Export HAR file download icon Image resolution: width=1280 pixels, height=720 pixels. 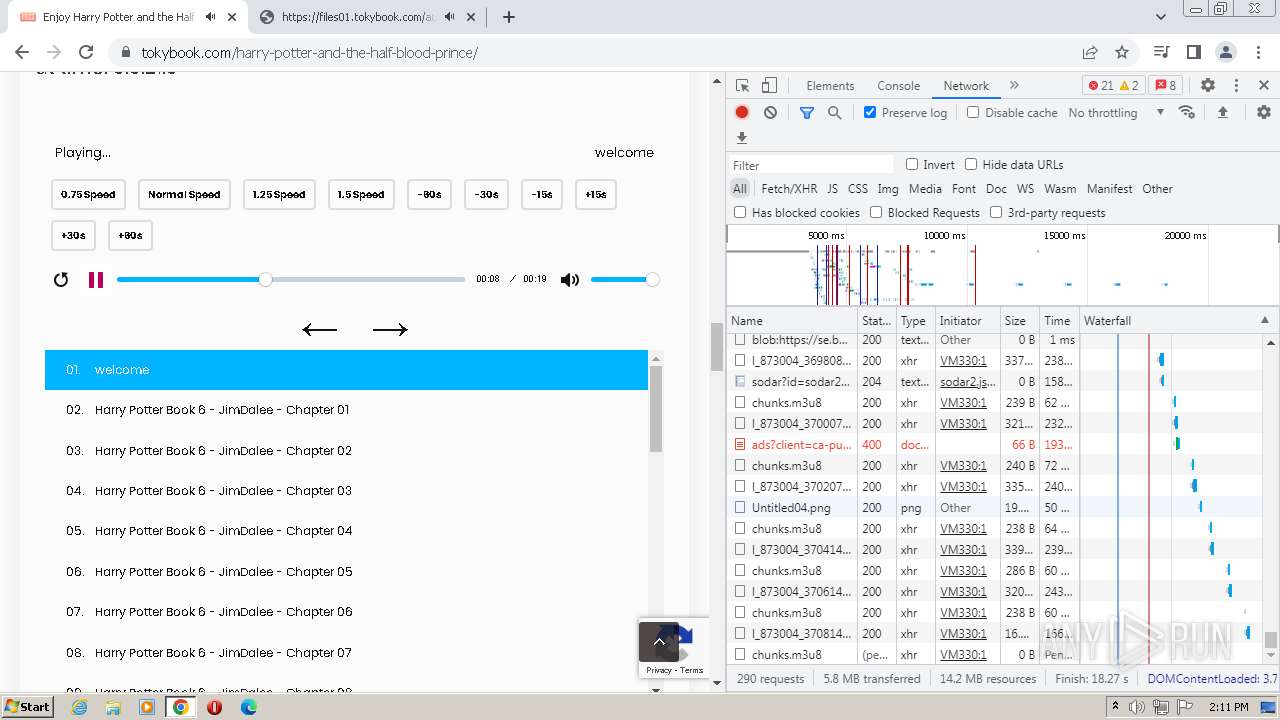click(x=741, y=138)
